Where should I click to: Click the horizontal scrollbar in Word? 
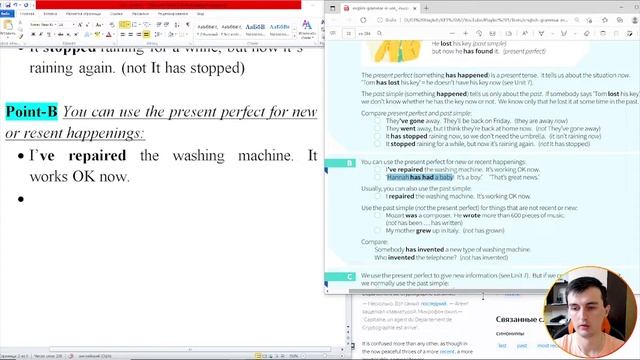(x=190, y=349)
